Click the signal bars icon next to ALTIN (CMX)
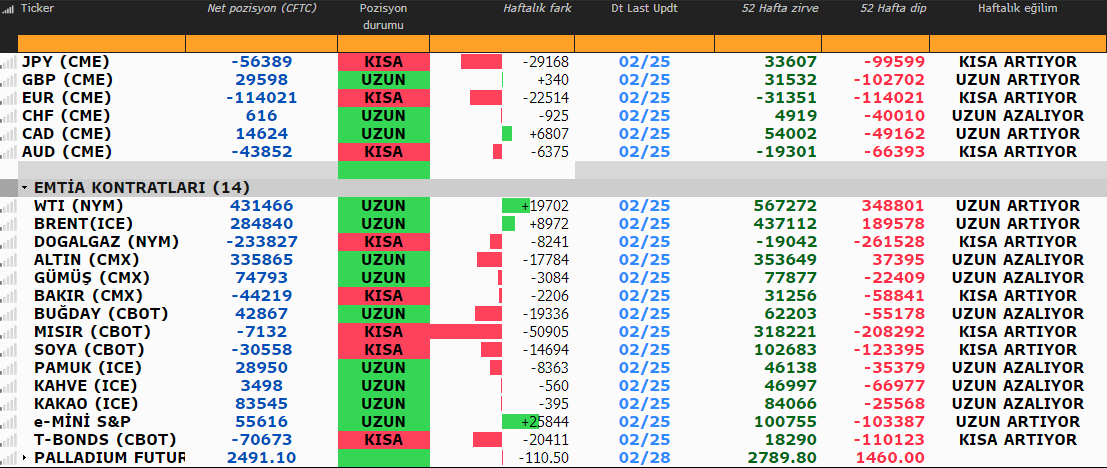This screenshot has height=468, width=1107. click(10, 260)
